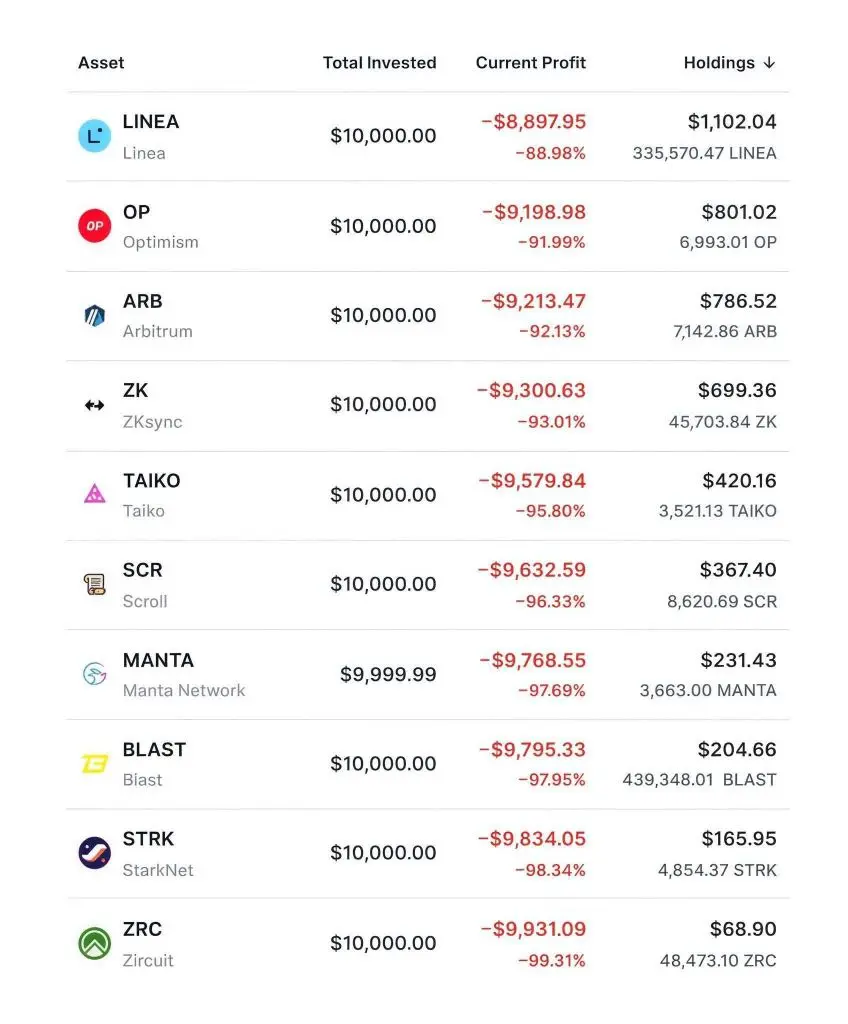848x1024 pixels.
Task: Toggle sort arrow next to Holdings
Action: [769, 62]
